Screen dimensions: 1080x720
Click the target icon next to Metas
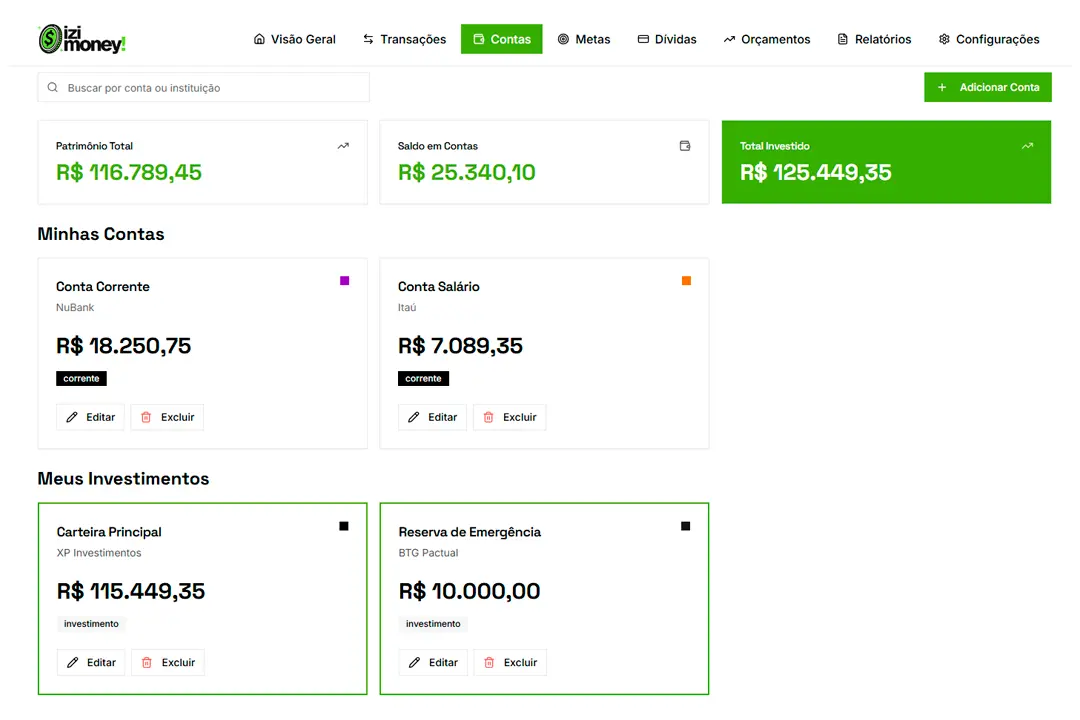pos(562,39)
